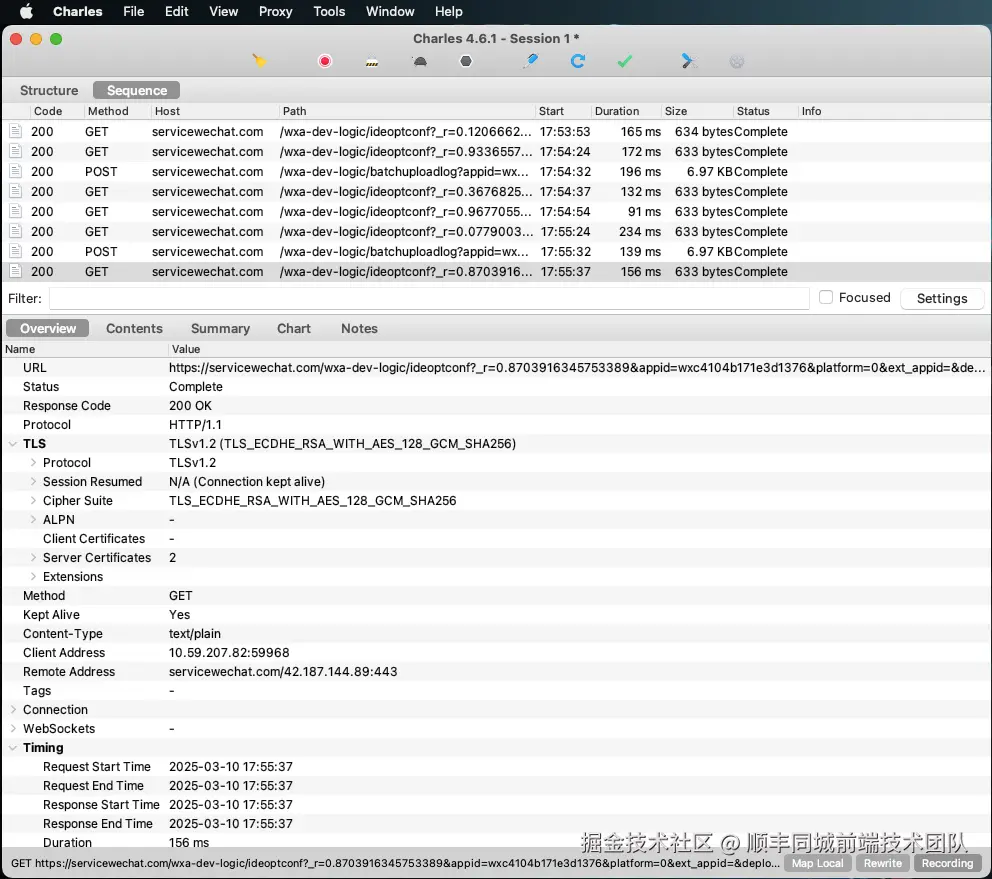
Task: Open the Tools menu
Action: tap(329, 11)
